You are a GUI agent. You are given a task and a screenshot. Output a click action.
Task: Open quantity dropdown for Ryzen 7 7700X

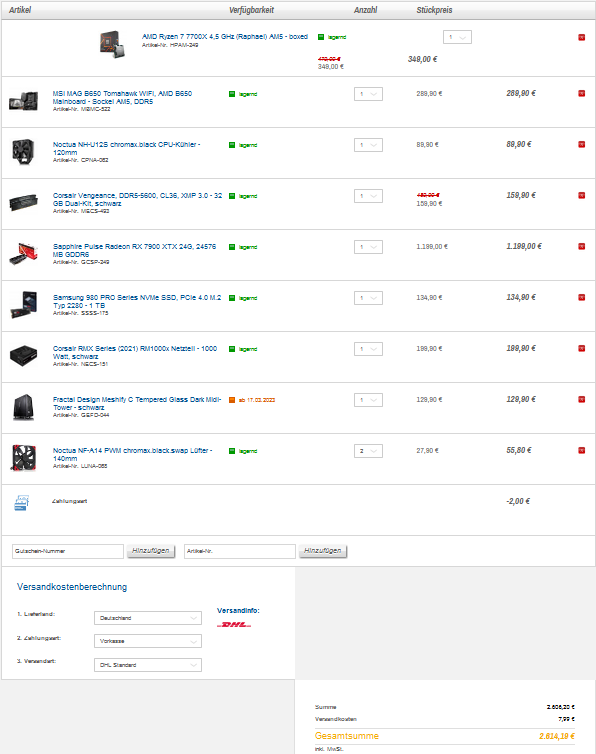pos(457,37)
